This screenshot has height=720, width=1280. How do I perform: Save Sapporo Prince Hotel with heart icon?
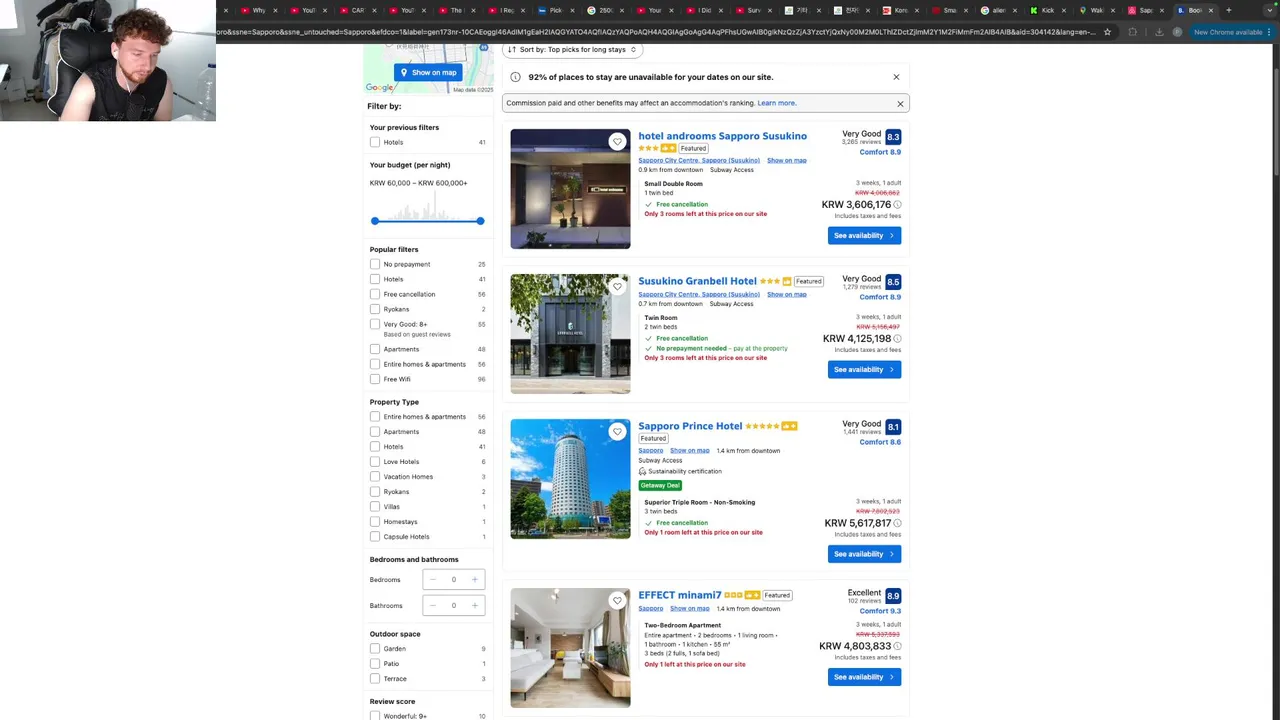point(617,432)
